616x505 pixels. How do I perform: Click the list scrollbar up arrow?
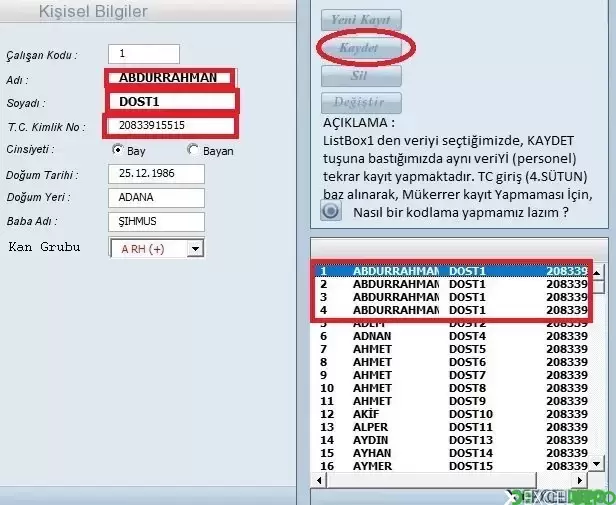(x=597, y=272)
